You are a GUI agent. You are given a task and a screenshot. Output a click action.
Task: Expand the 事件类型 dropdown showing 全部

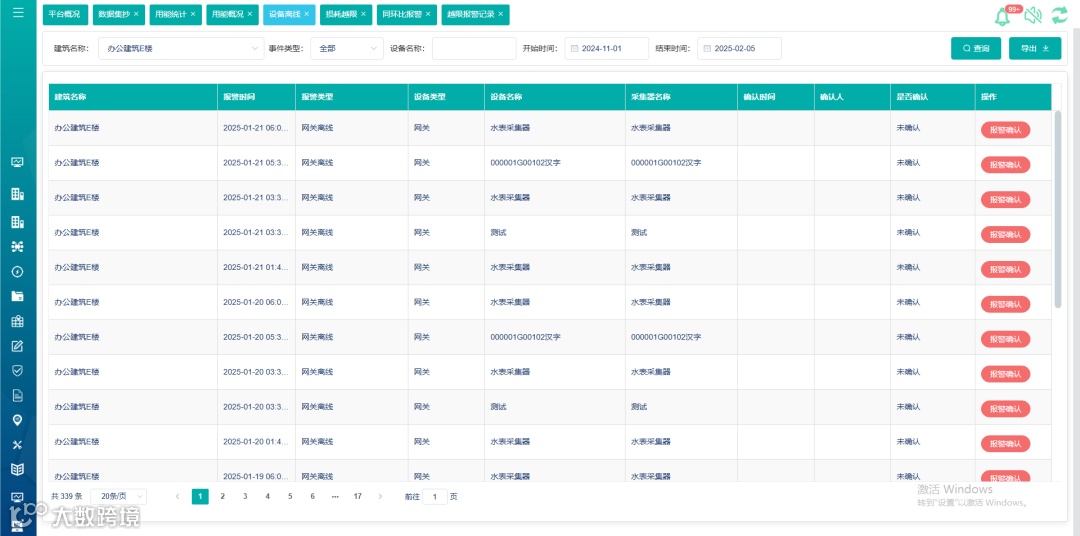(x=347, y=49)
